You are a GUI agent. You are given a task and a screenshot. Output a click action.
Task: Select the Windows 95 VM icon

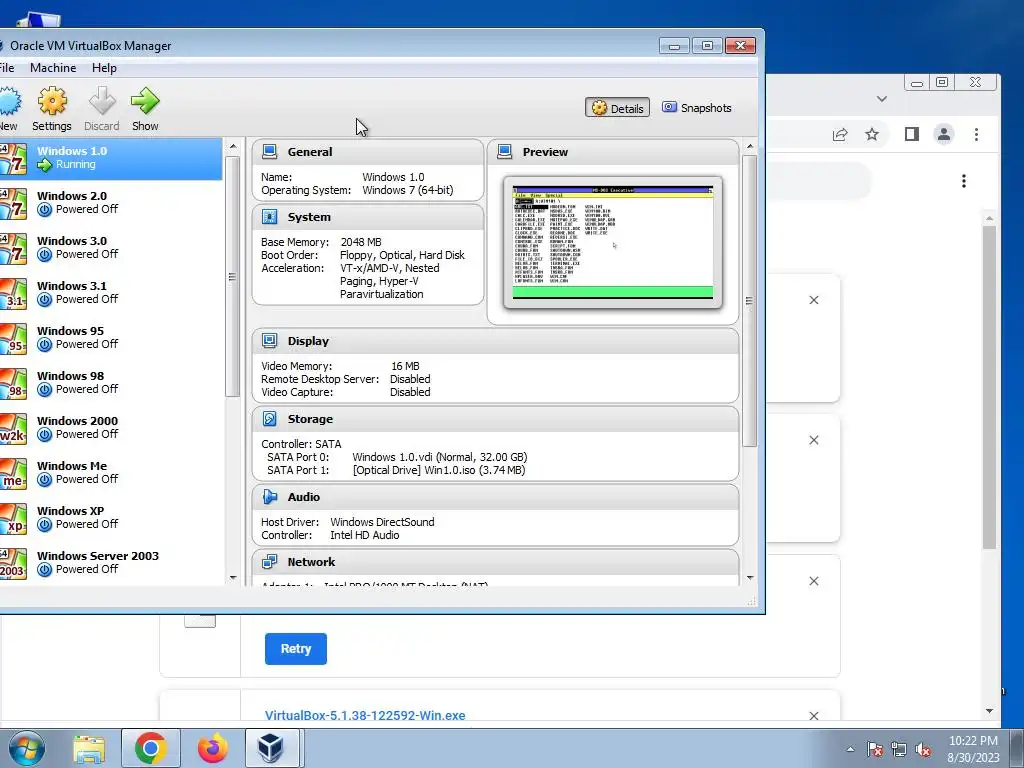13,339
